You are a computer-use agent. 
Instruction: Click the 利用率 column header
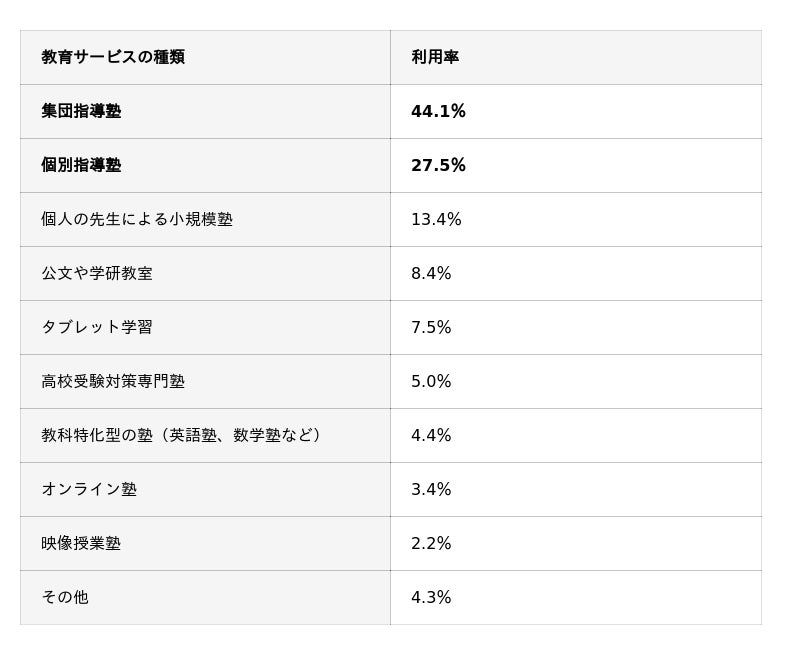click(x=435, y=57)
